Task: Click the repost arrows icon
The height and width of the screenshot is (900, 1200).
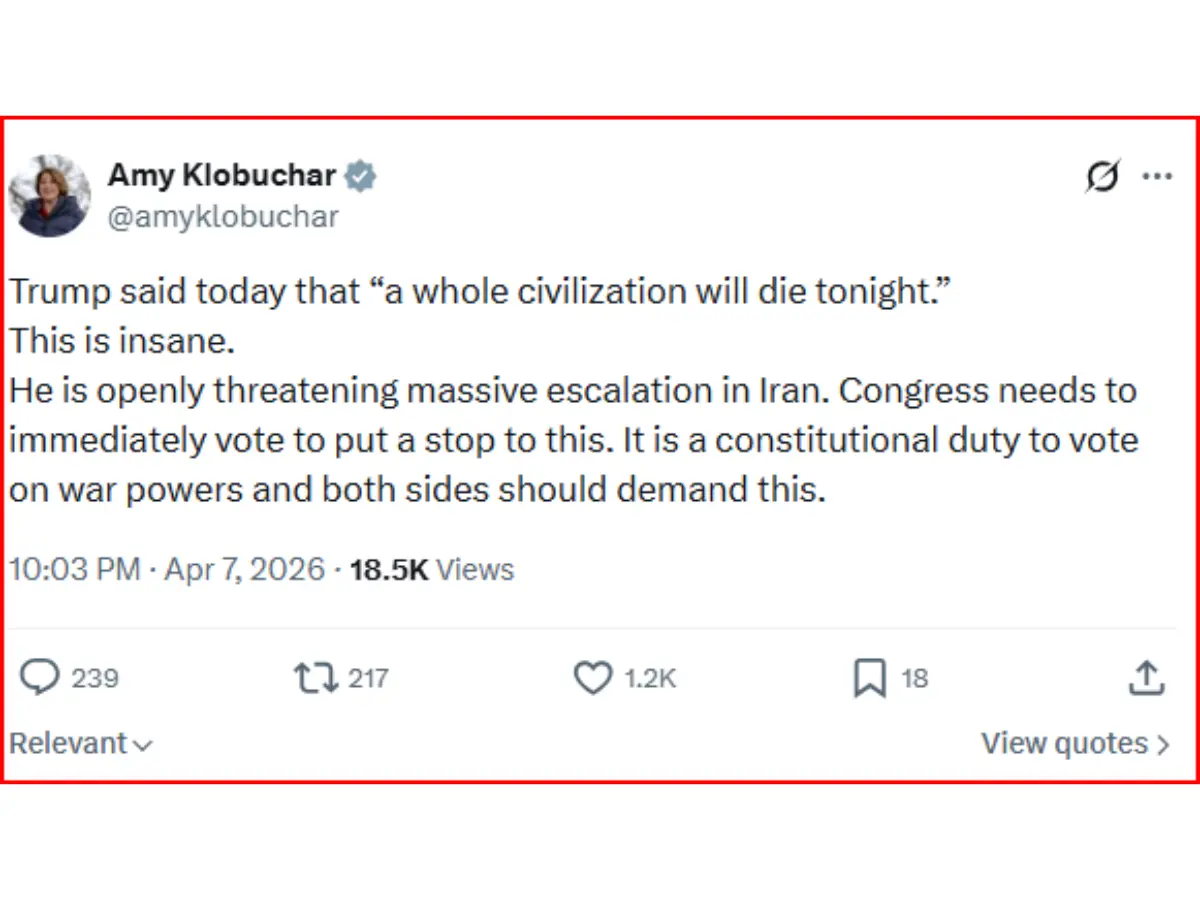Action: point(316,678)
